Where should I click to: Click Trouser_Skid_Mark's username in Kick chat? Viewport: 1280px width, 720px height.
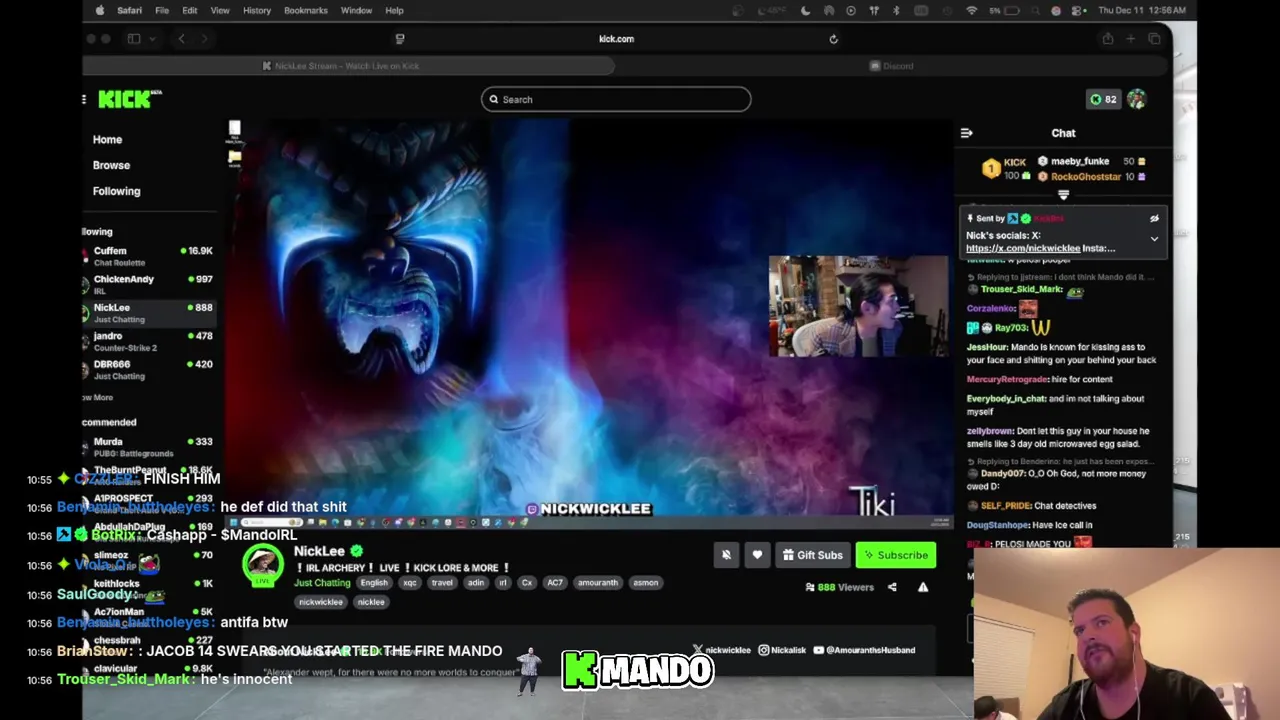tap(1021, 289)
